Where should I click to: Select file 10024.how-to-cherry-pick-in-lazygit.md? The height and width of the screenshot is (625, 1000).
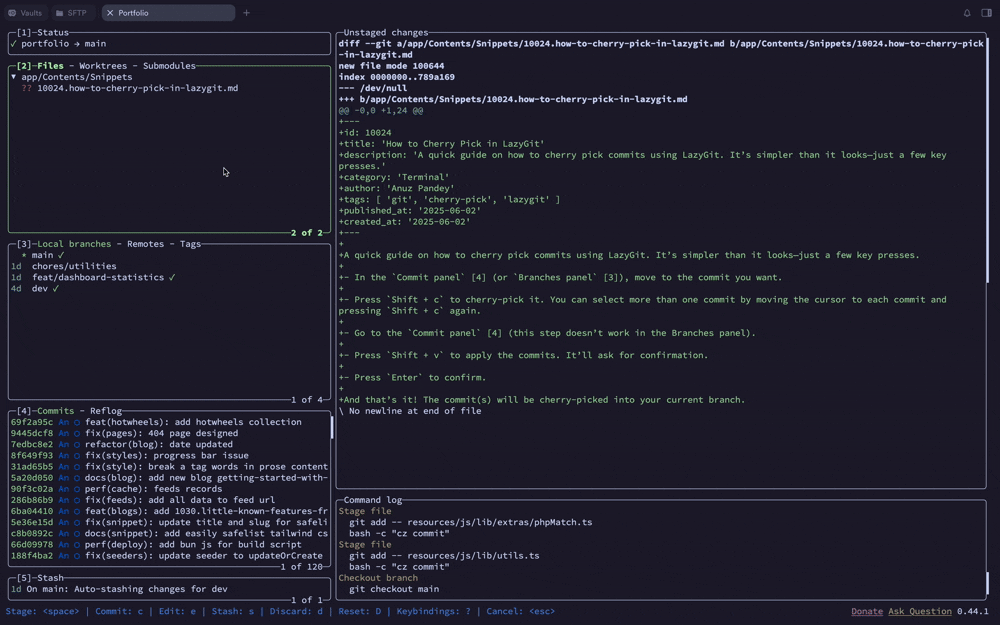tap(137, 88)
